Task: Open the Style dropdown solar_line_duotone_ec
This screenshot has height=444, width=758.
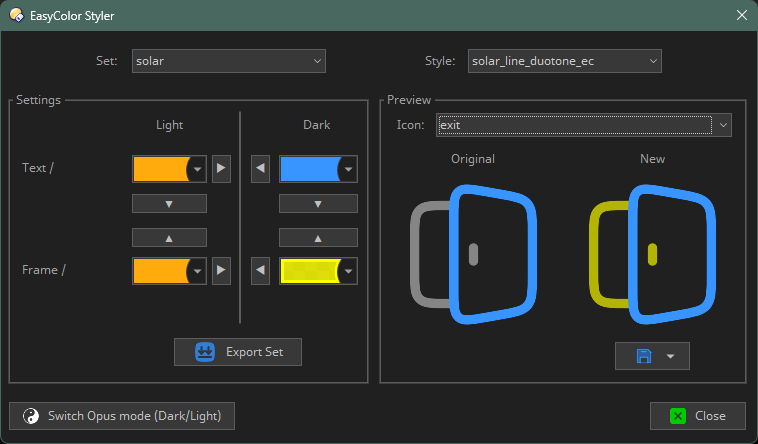Action: (x=565, y=61)
